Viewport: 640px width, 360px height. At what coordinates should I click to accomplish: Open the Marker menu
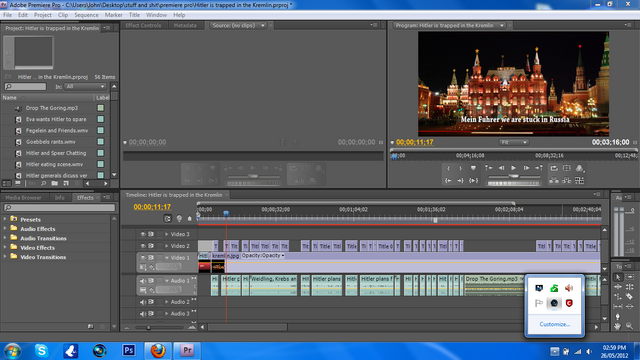(x=113, y=15)
